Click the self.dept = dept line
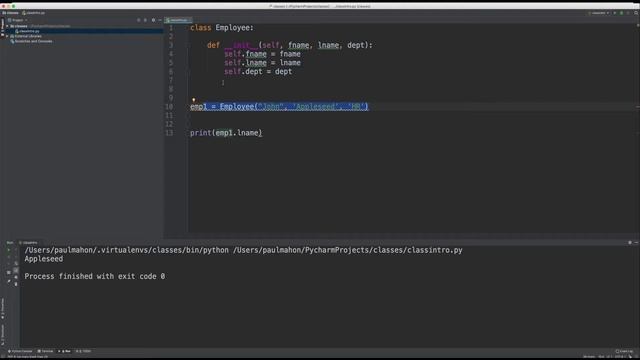Screen dimensions: 640x360 coord(258,71)
